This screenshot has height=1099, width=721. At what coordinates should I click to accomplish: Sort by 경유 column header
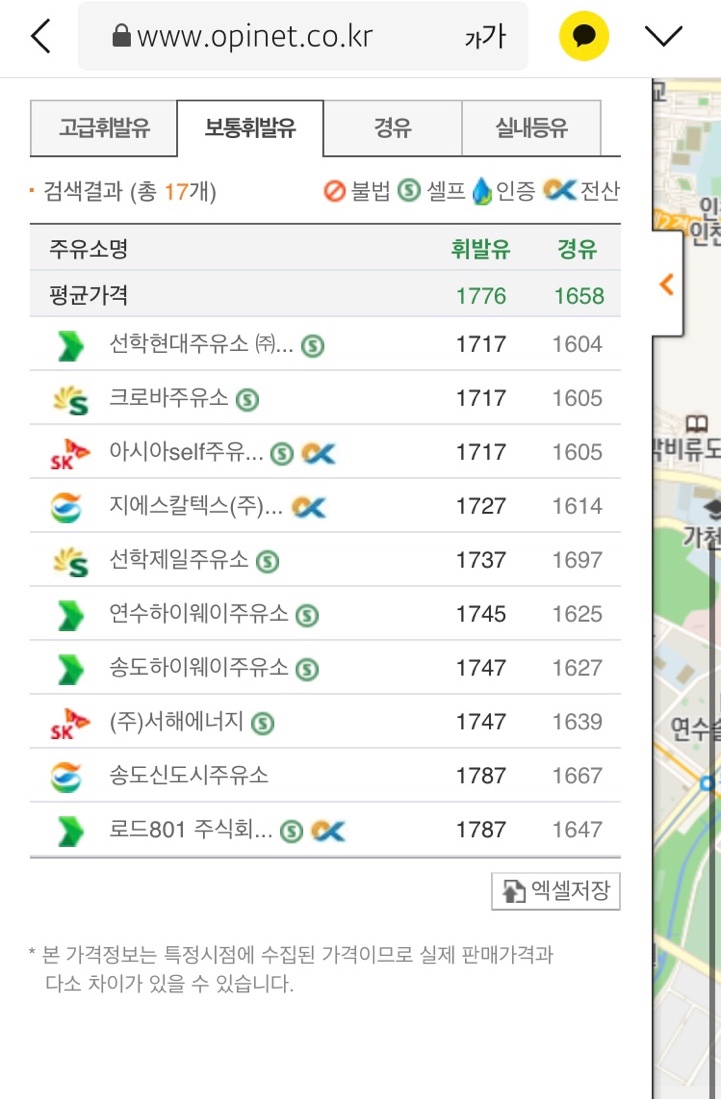click(x=577, y=249)
